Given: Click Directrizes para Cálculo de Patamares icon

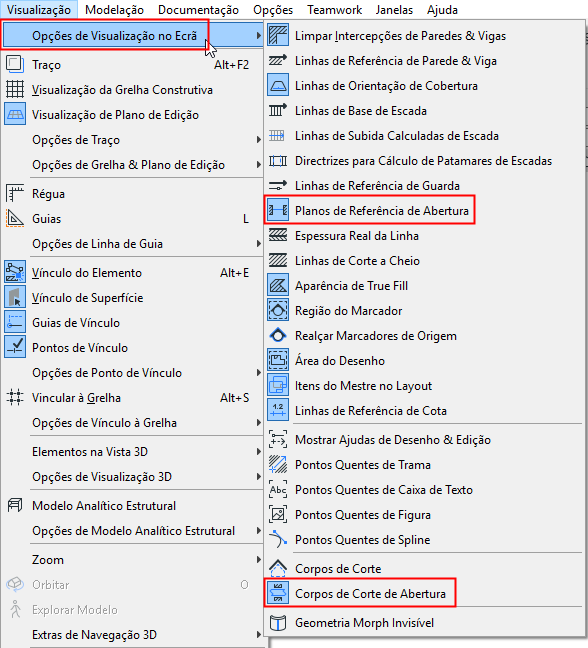Looking at the screenshot, I should pos(278,161).
